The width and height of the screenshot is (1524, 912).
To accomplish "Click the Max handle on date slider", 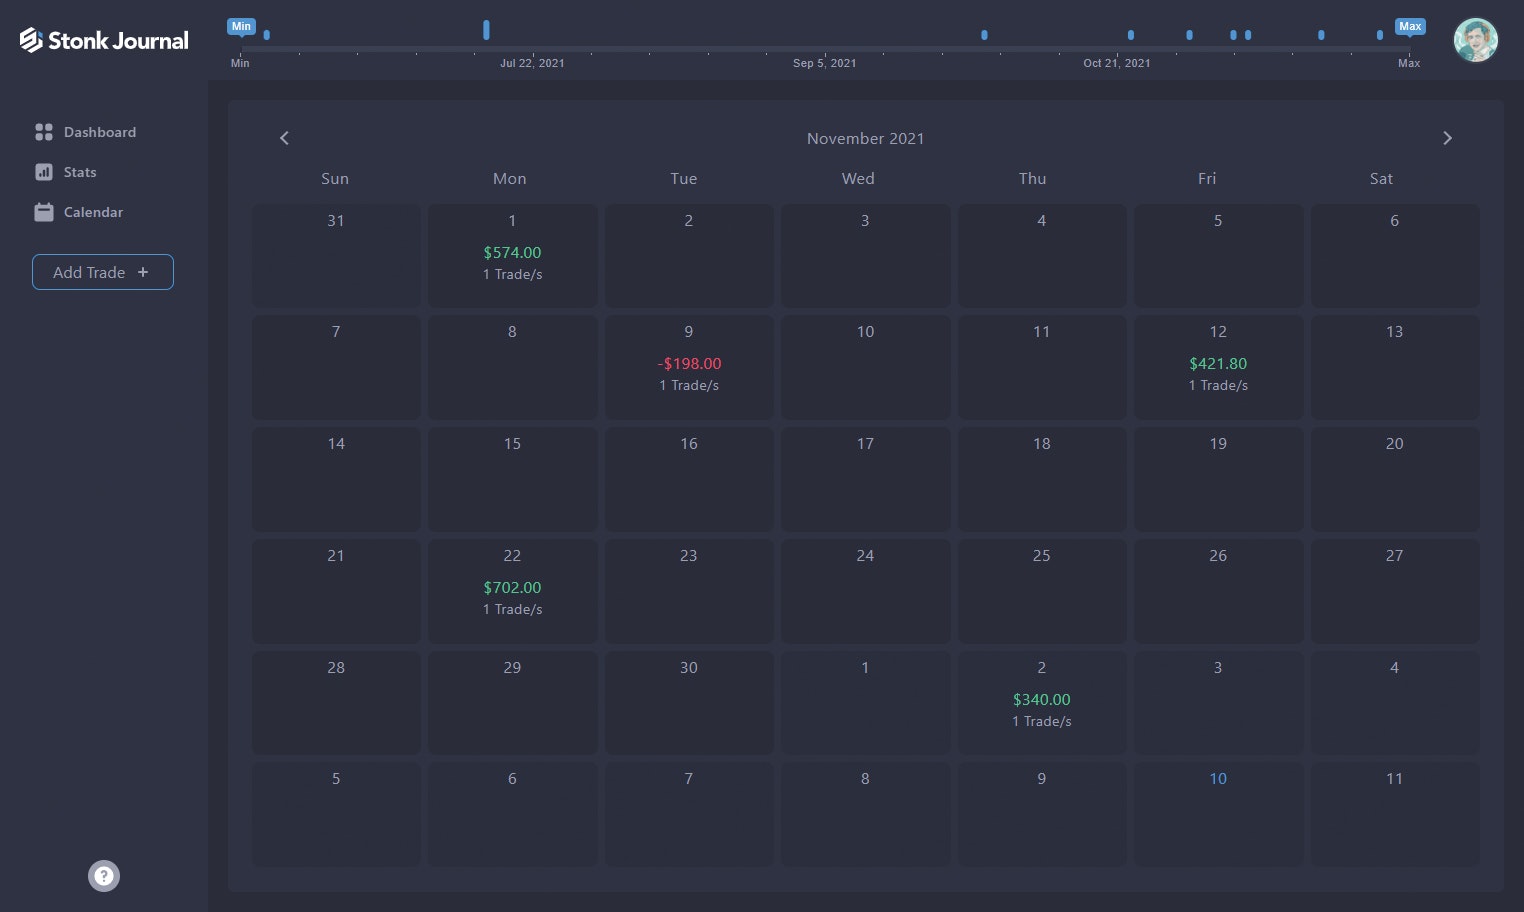I will tap(1410, 27).
